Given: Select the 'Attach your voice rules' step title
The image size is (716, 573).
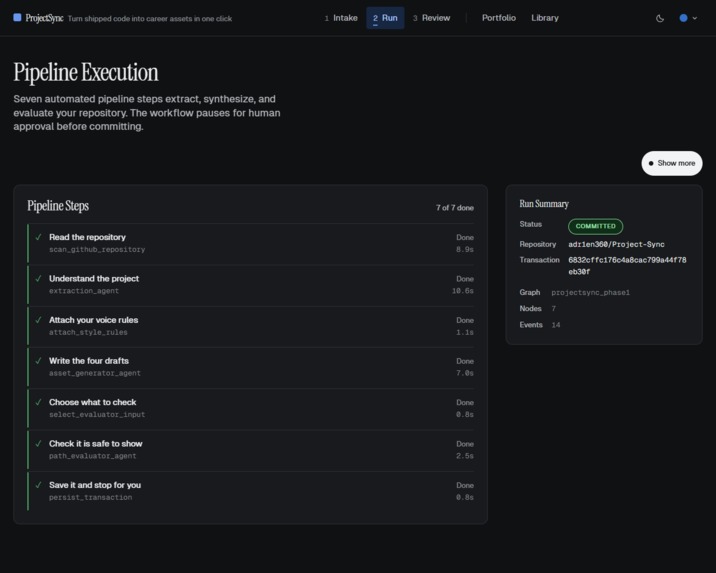Looking at the screenshot, I should 93,320.
